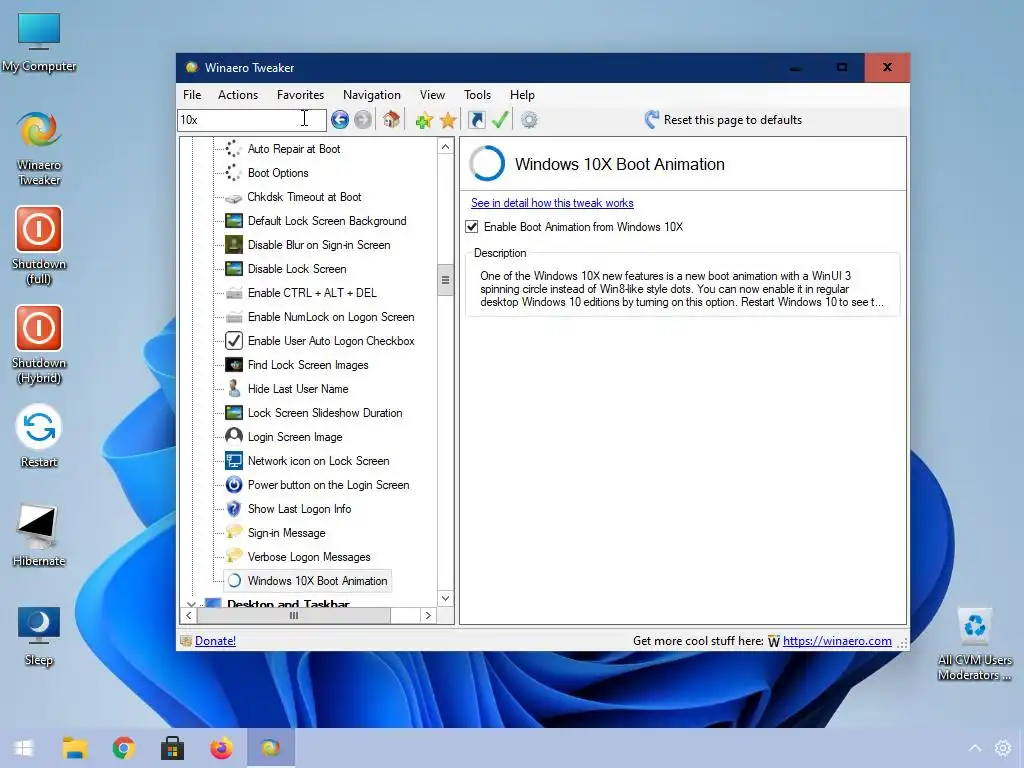Open the View menu
This screenshot has height=768, width=1024.
pyautogui.click(x=432, y=95)
